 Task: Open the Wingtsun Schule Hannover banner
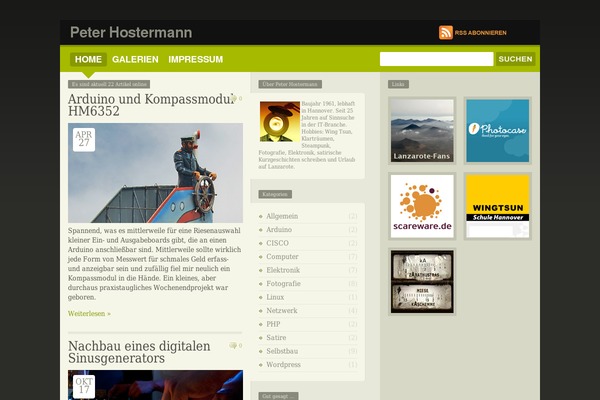498,206
